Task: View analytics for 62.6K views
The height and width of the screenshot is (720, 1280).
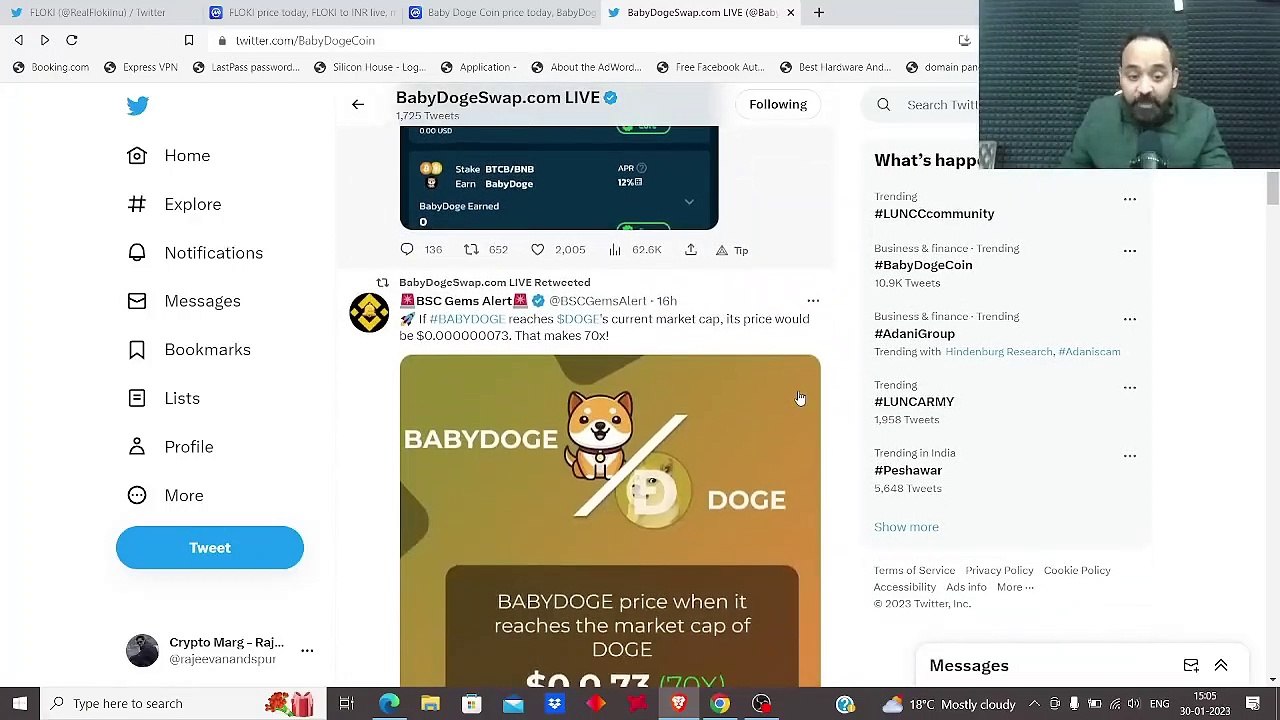Action: (615, 250)
